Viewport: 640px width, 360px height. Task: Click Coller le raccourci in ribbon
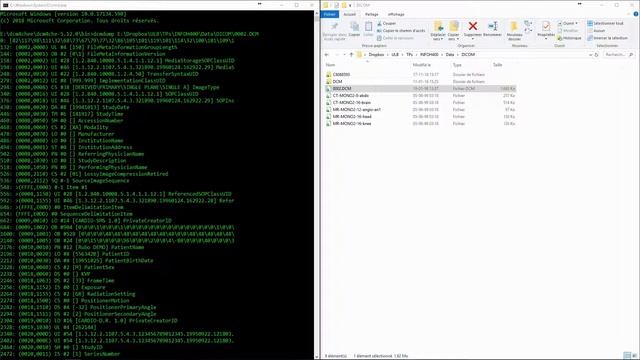tap(395, 38)
